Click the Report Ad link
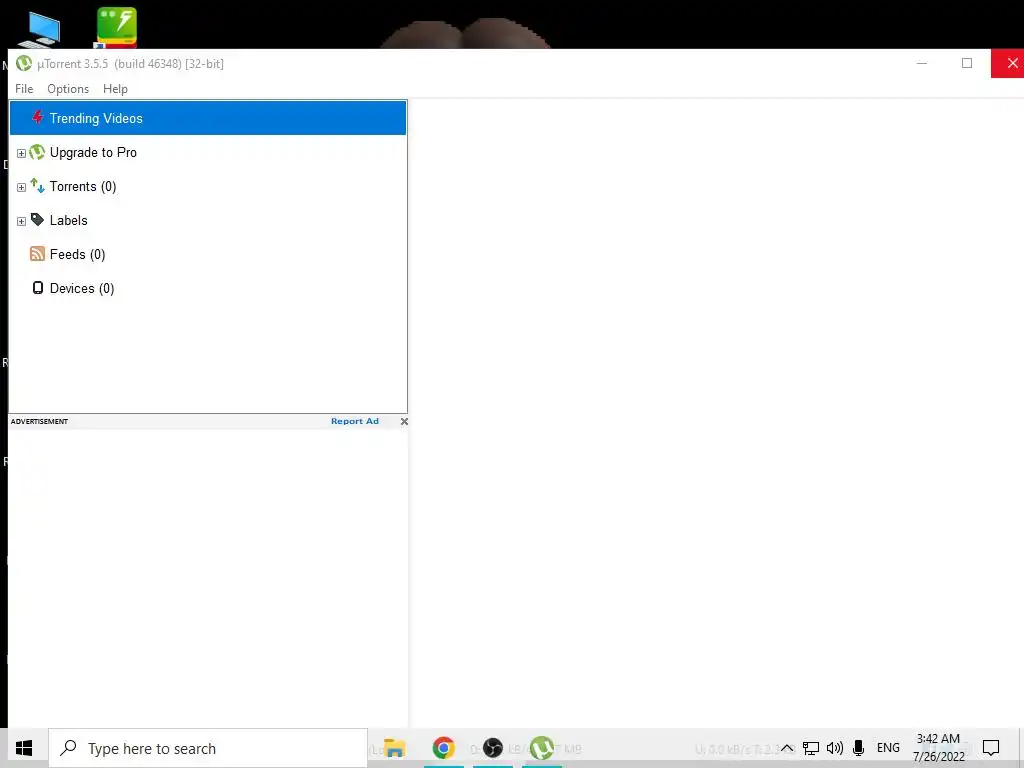 point(355,421)
